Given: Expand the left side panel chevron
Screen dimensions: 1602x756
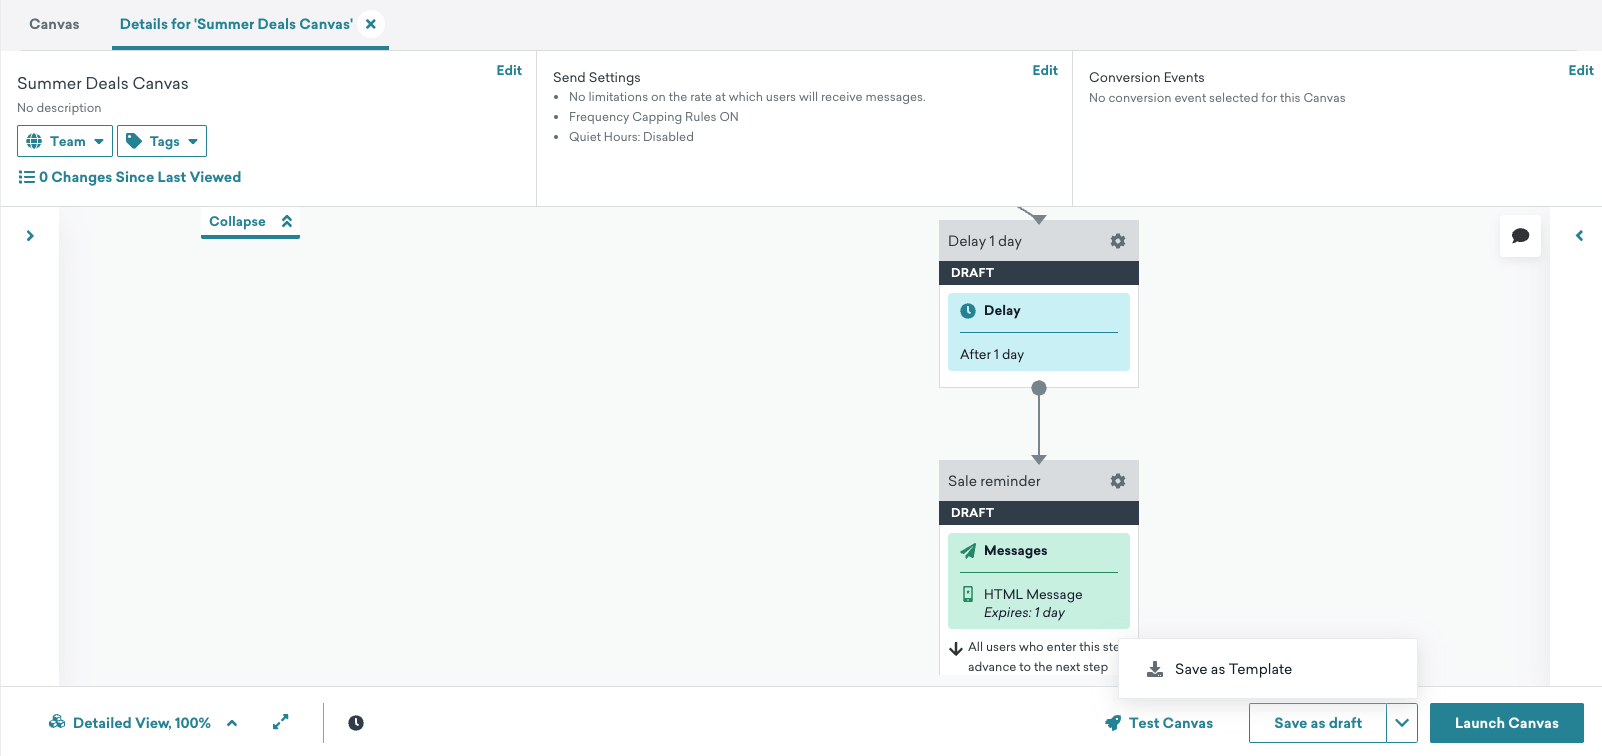Looking at the screenshot, I should click(30, 236).
